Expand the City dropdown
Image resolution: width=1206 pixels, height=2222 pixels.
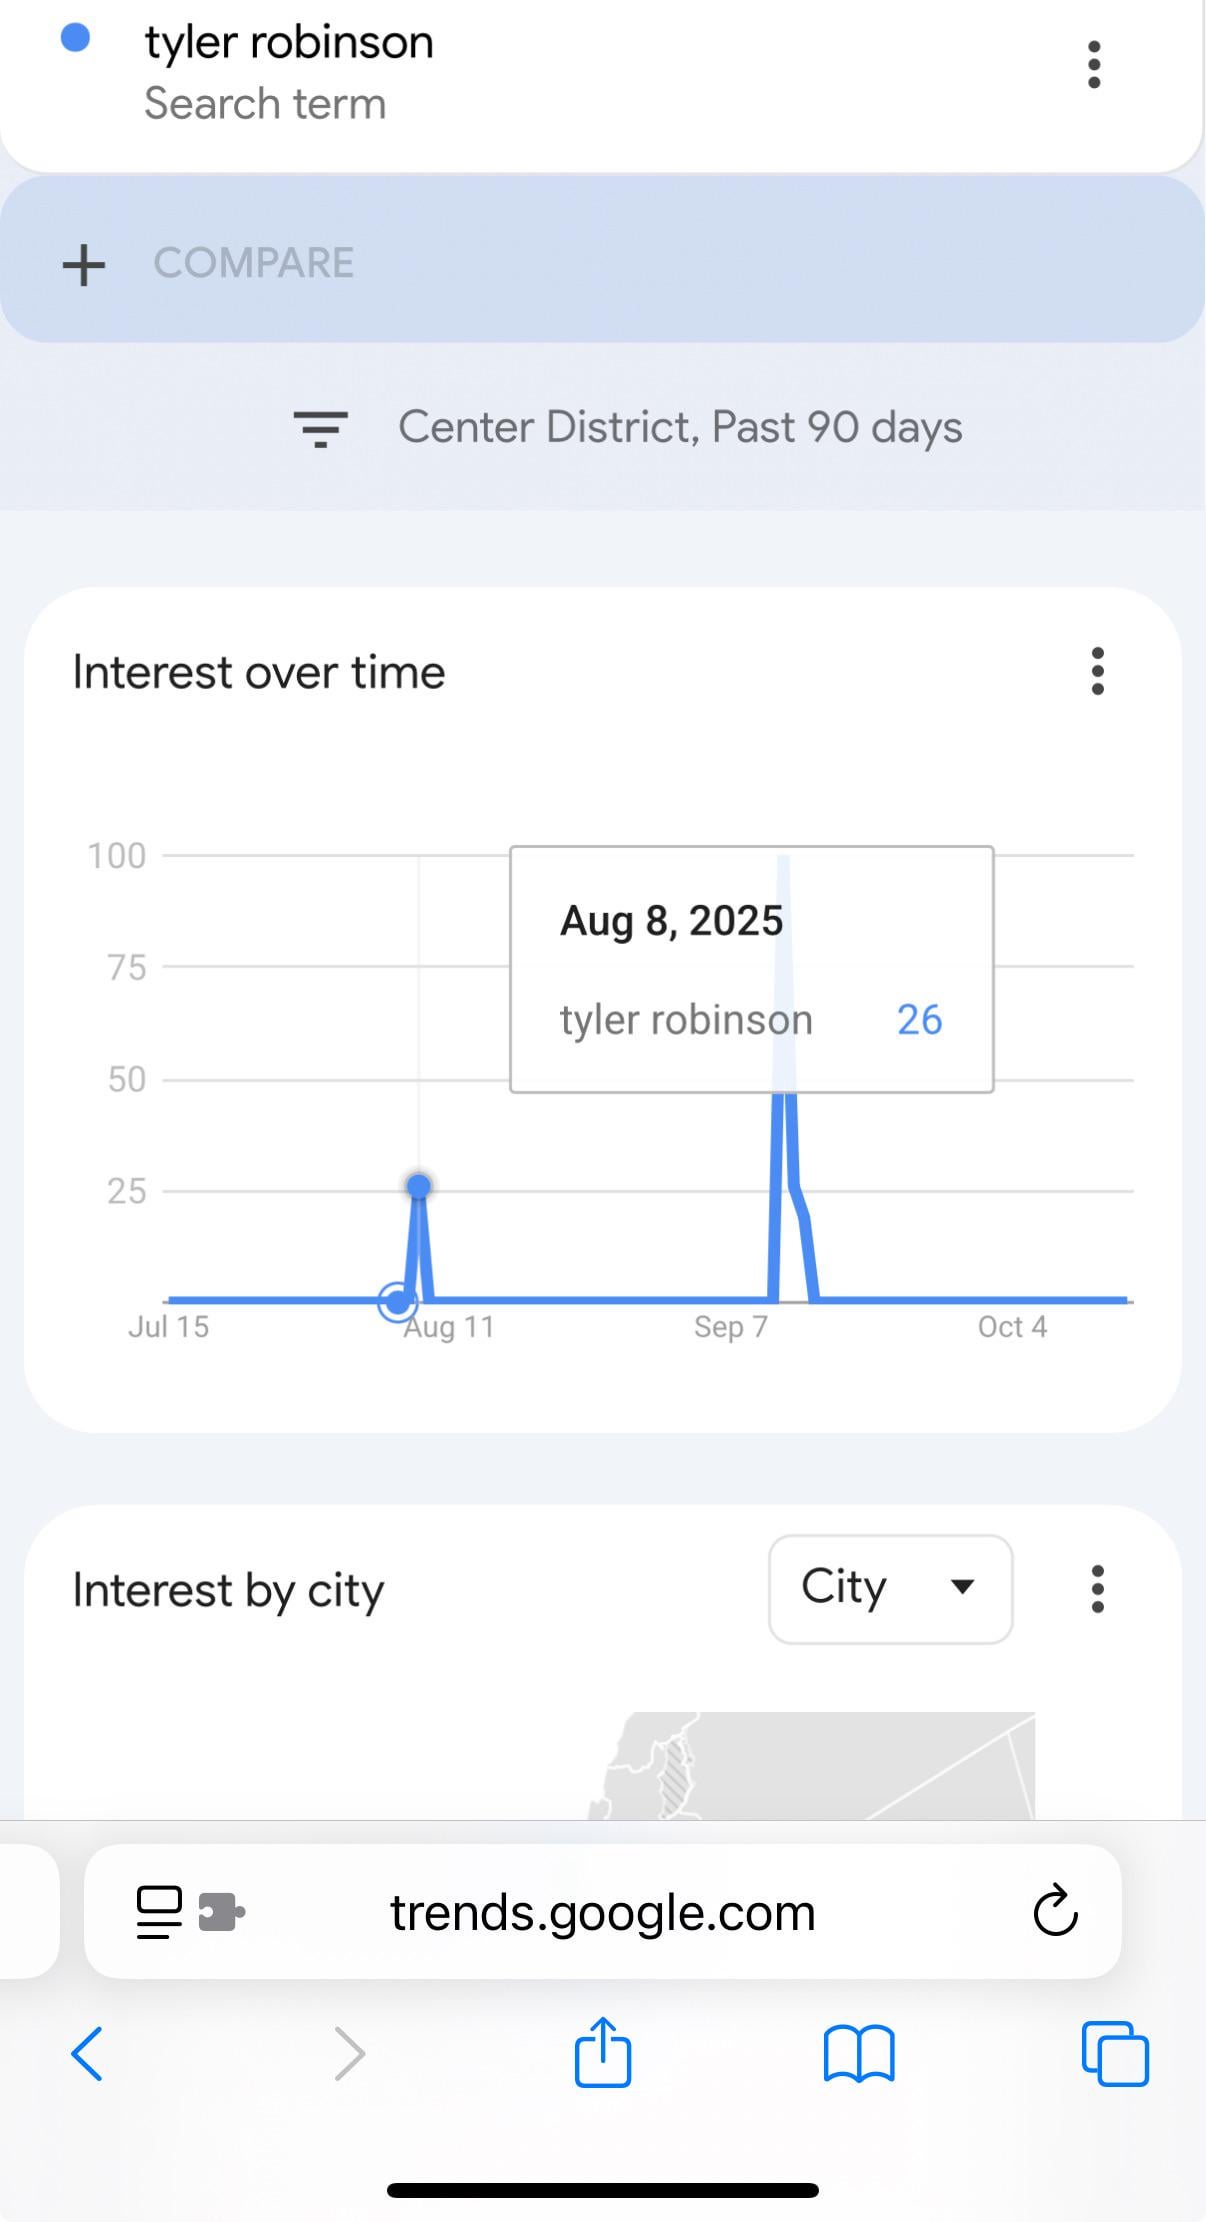click(x=890, y=1589)
